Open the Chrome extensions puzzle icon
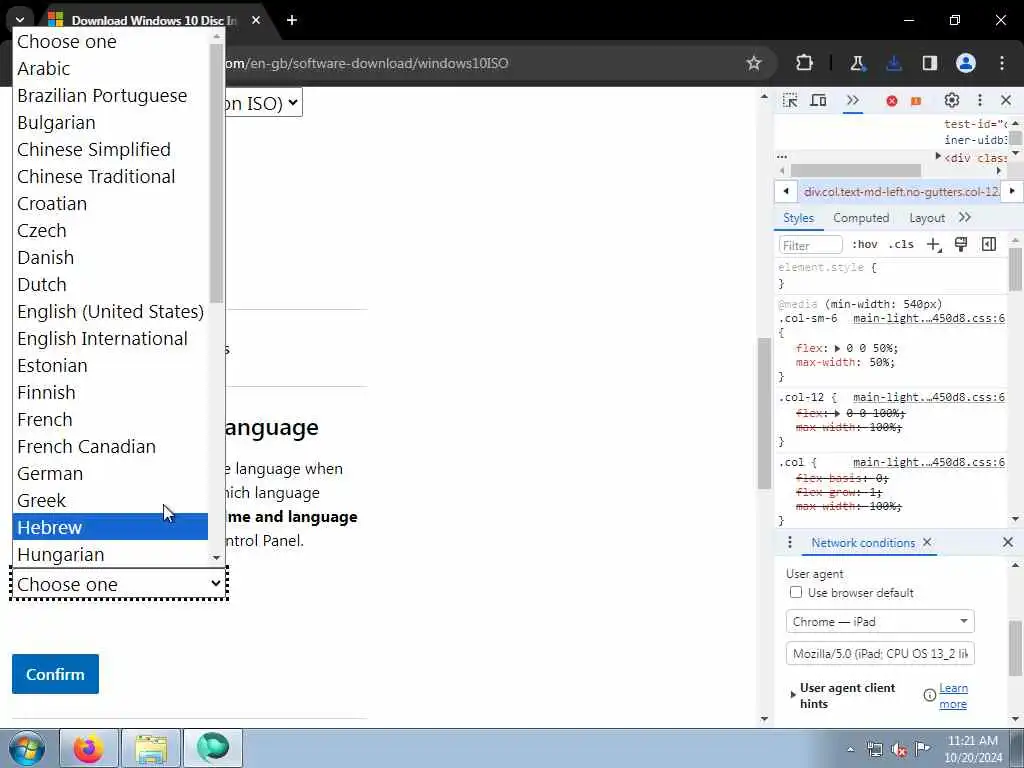This screenshot has width=1024, height=768. pyautogui.click(x=805, y=63)
